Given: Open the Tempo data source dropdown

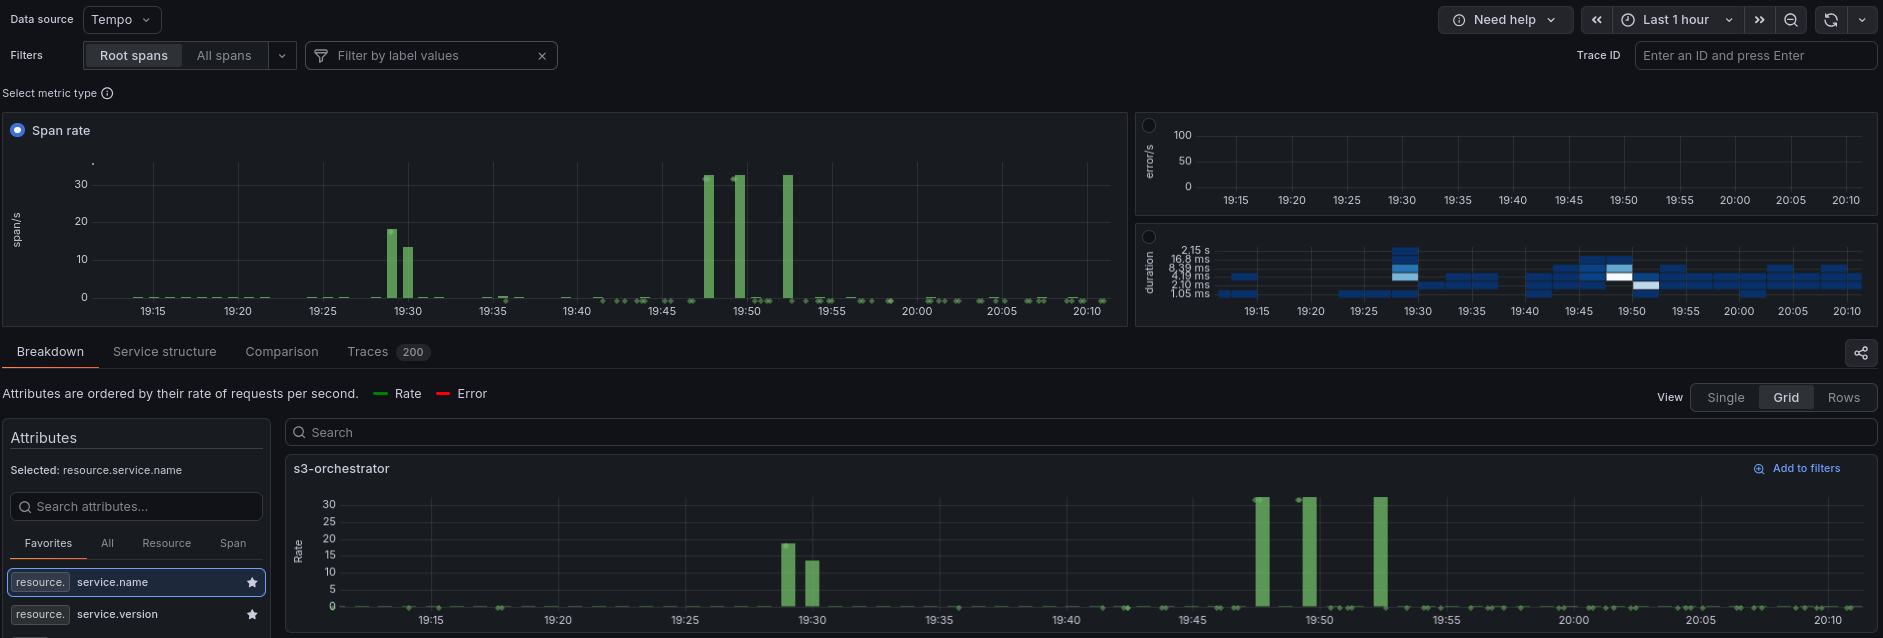Looking at the screenshot, I should pos(122,20).
